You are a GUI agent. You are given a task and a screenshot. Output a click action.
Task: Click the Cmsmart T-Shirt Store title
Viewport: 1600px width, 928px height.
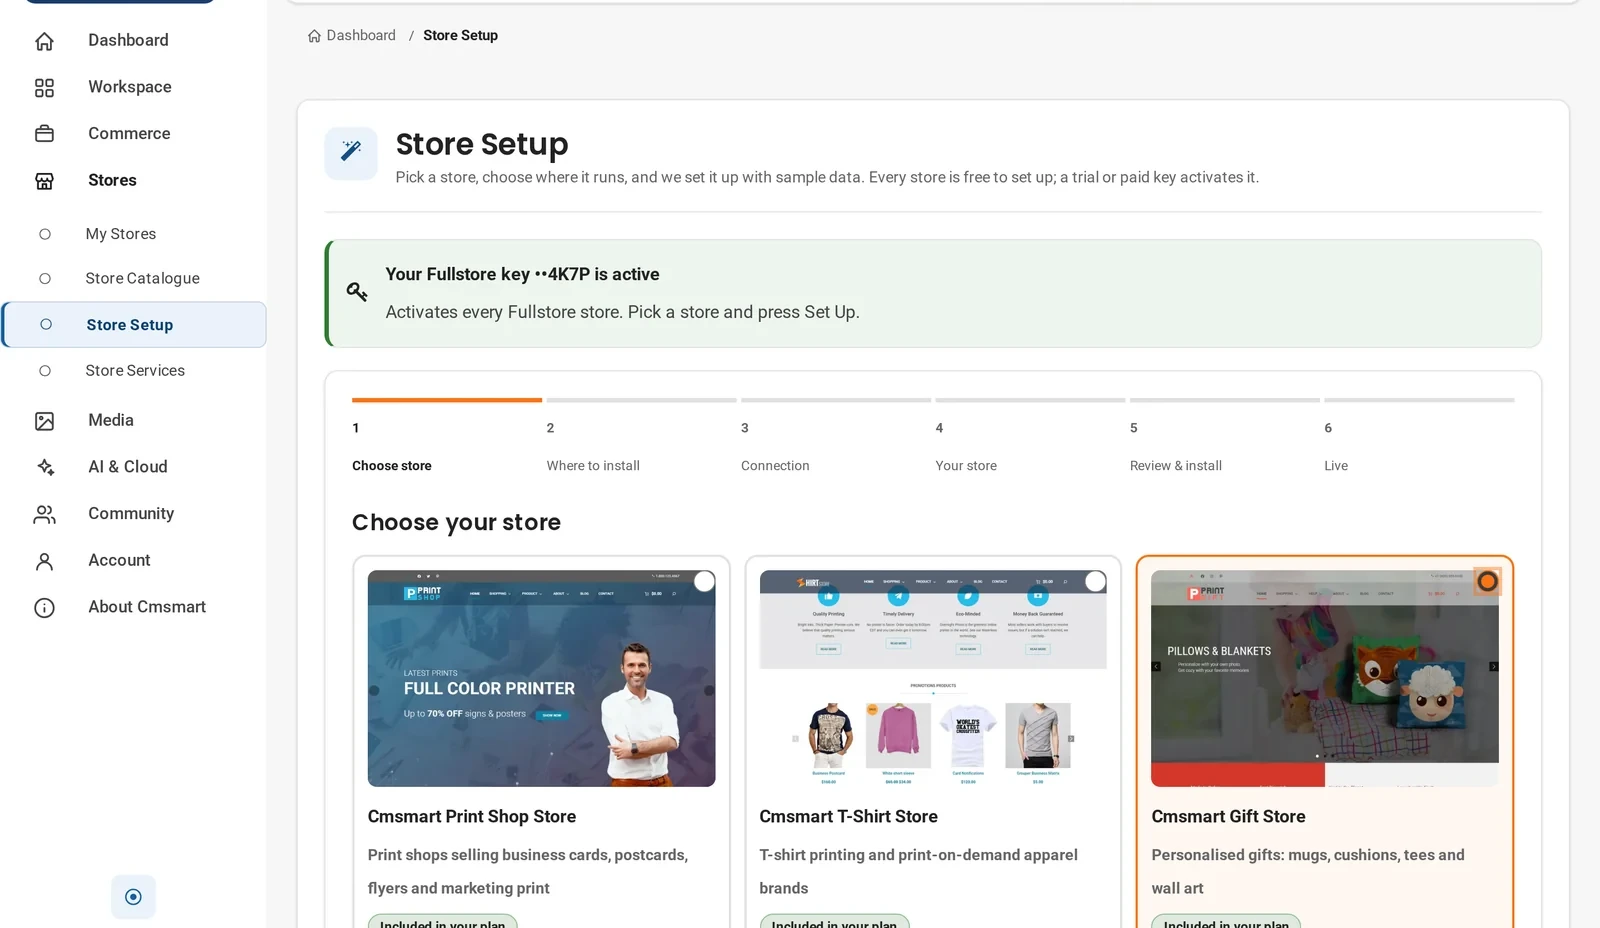(x=848, y=817)
